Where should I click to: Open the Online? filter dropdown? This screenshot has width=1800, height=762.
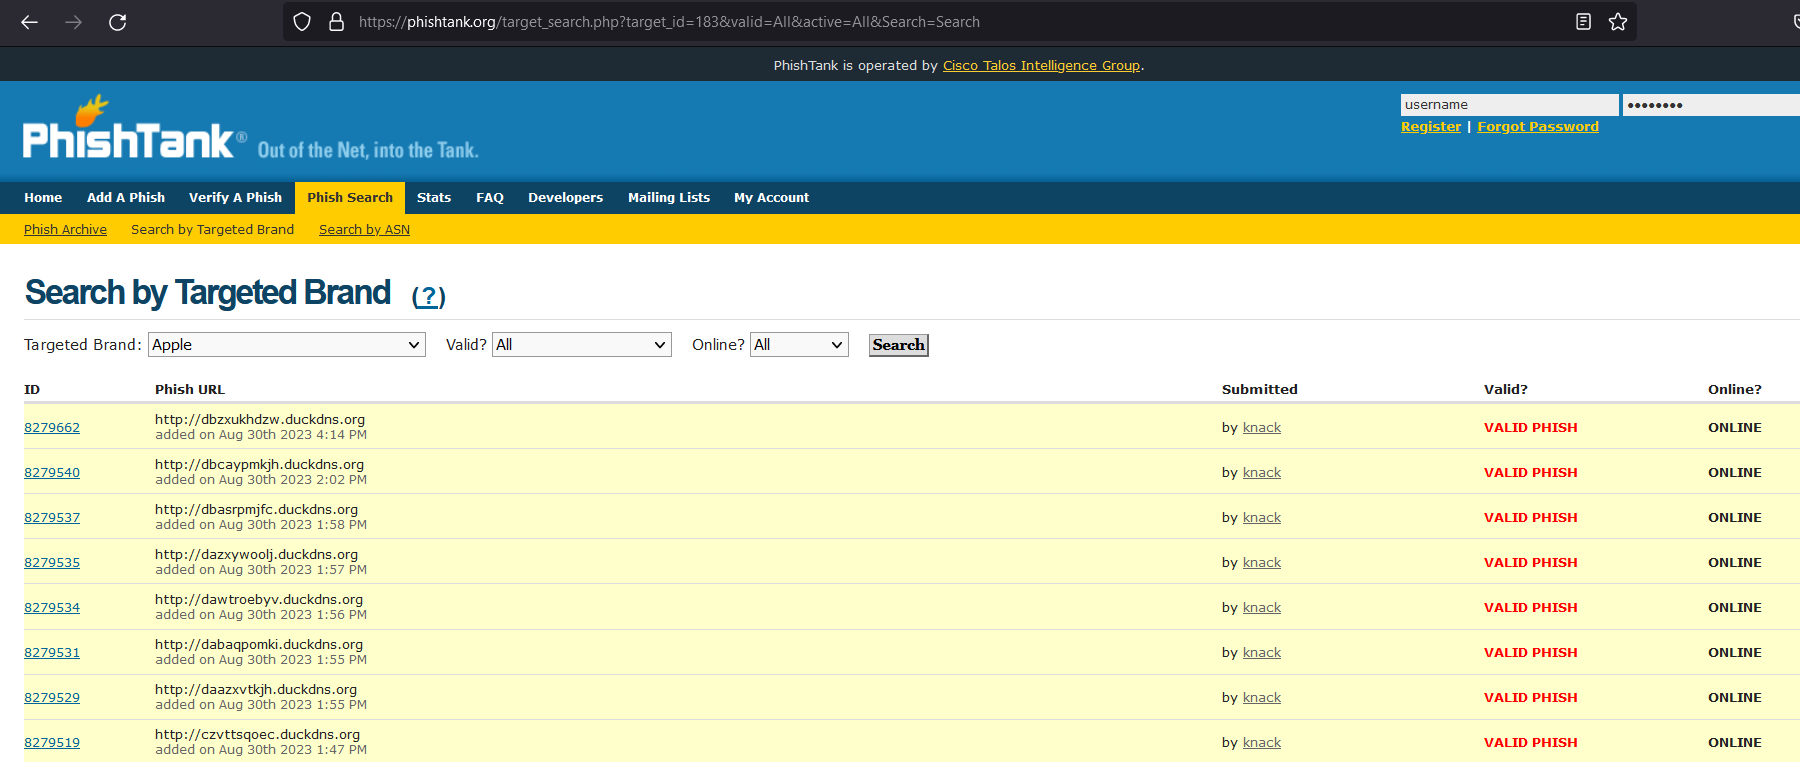pos(799,345)
